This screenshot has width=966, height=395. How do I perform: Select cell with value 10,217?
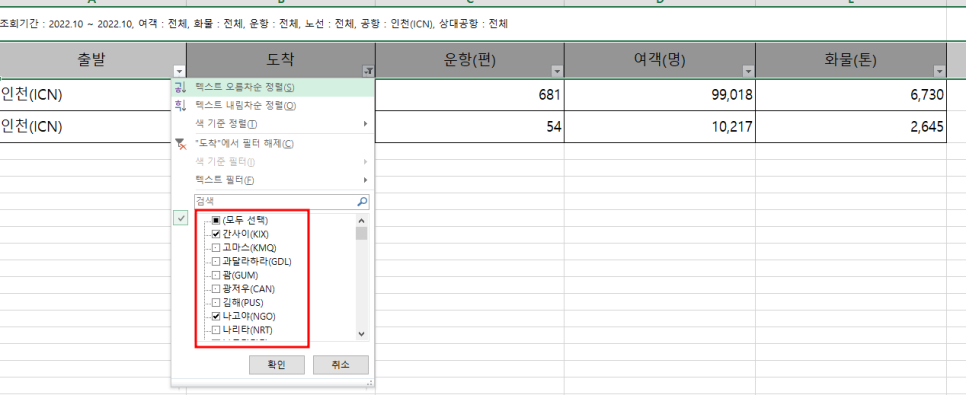[659, 127]
